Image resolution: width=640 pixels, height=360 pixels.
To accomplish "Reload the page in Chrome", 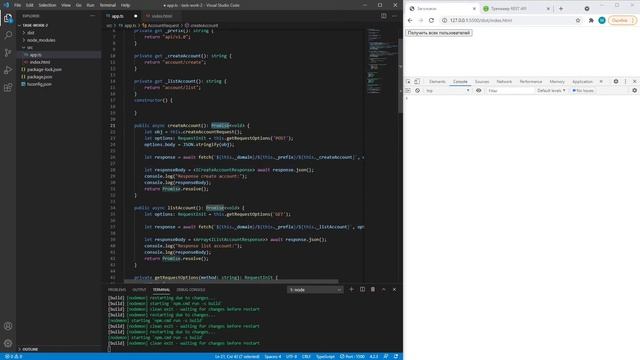I will tap(431, 20).
